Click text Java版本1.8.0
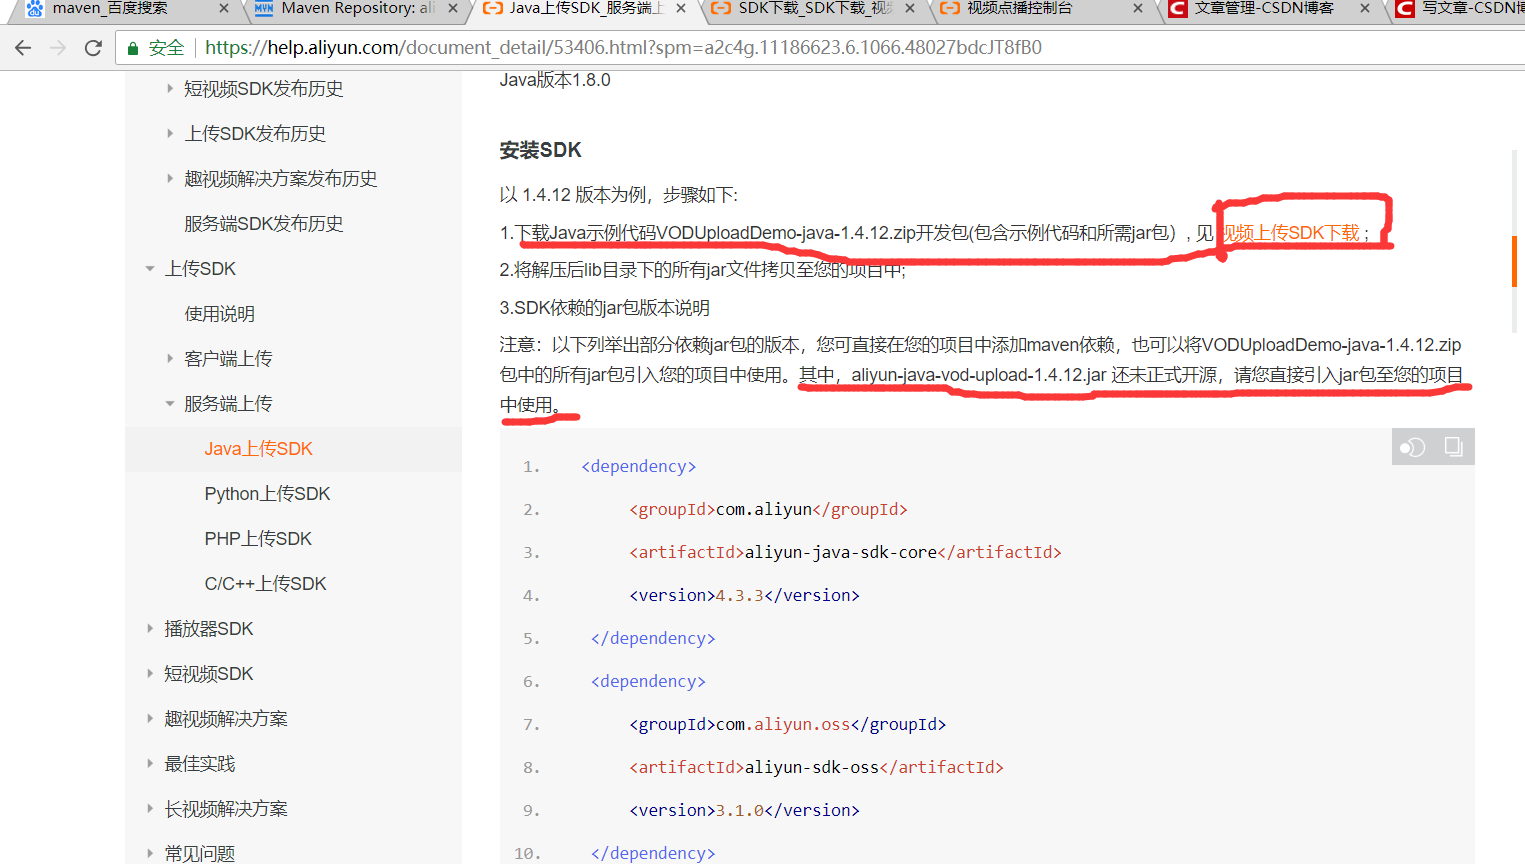Image resolution: width=1525 pixels, height=864 pixels. pos(555,80)
